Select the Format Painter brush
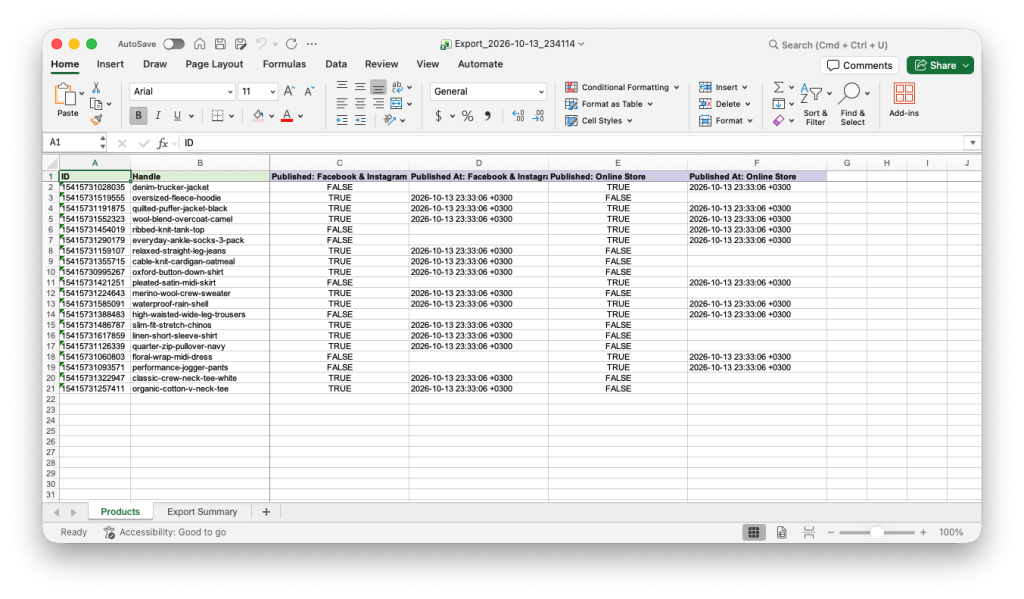The width and height of the screenshot is (1024, 599). [96, 120]
